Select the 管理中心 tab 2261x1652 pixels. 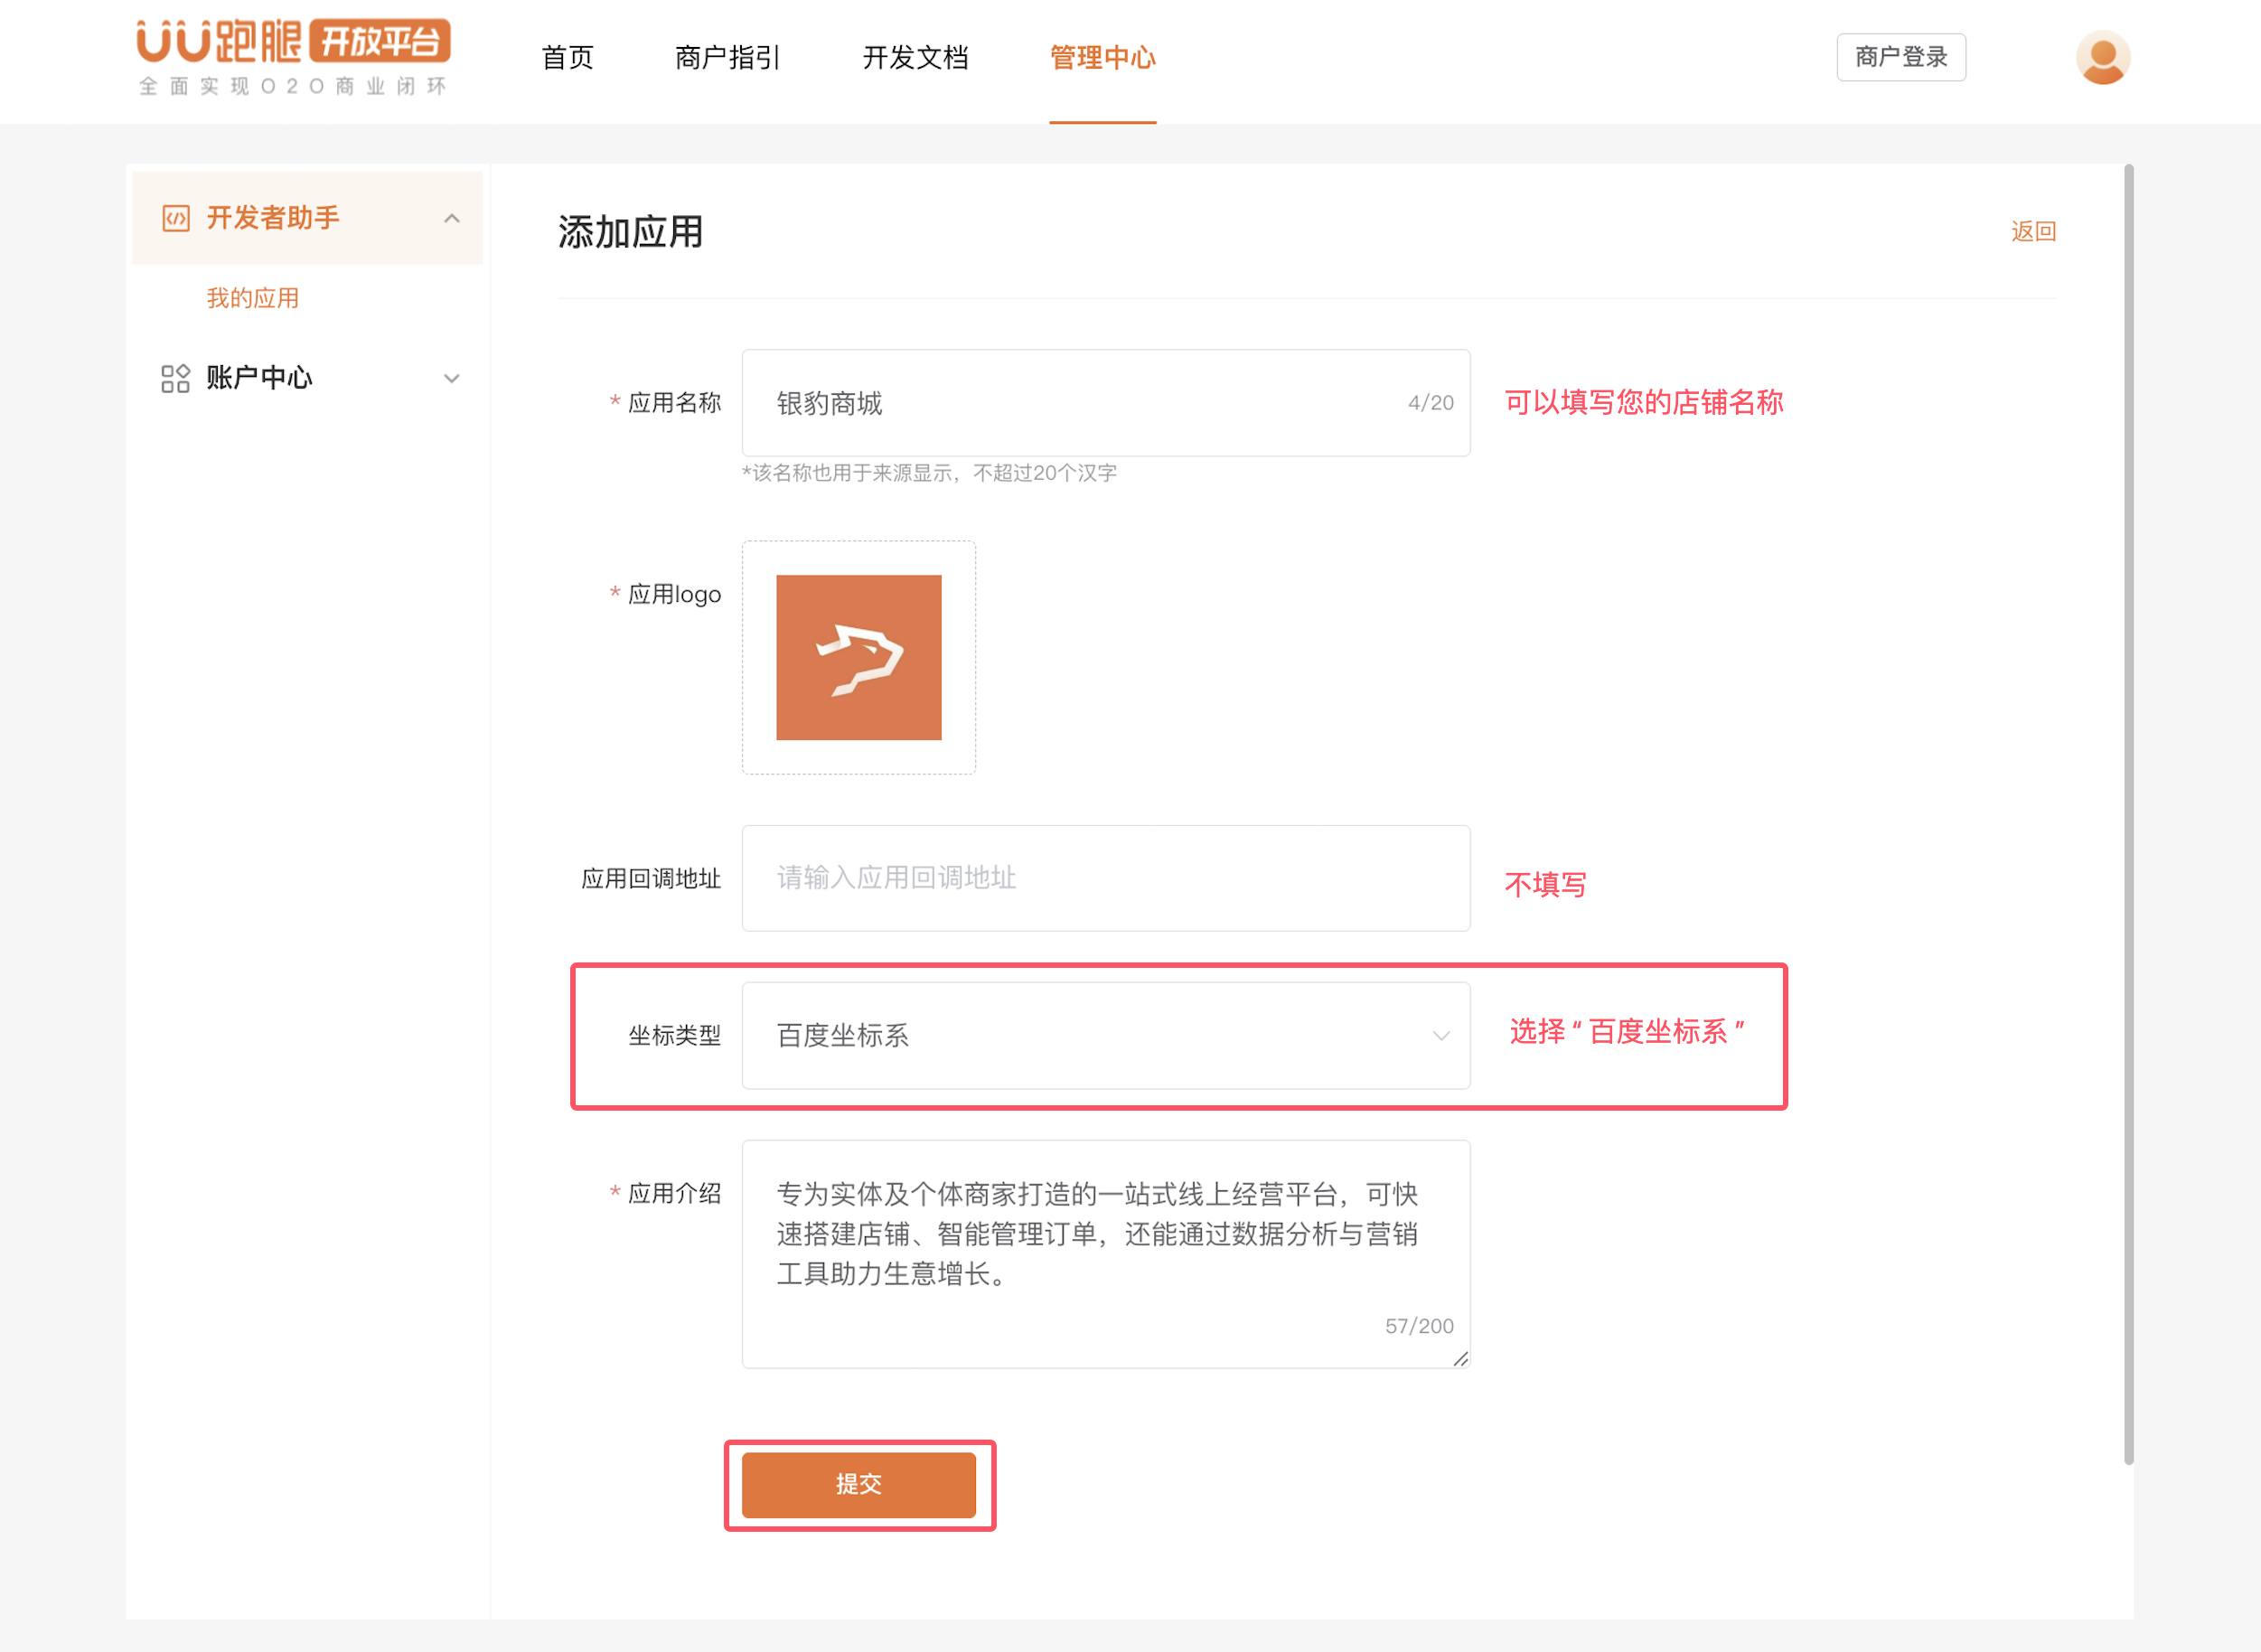(1102, 57)
